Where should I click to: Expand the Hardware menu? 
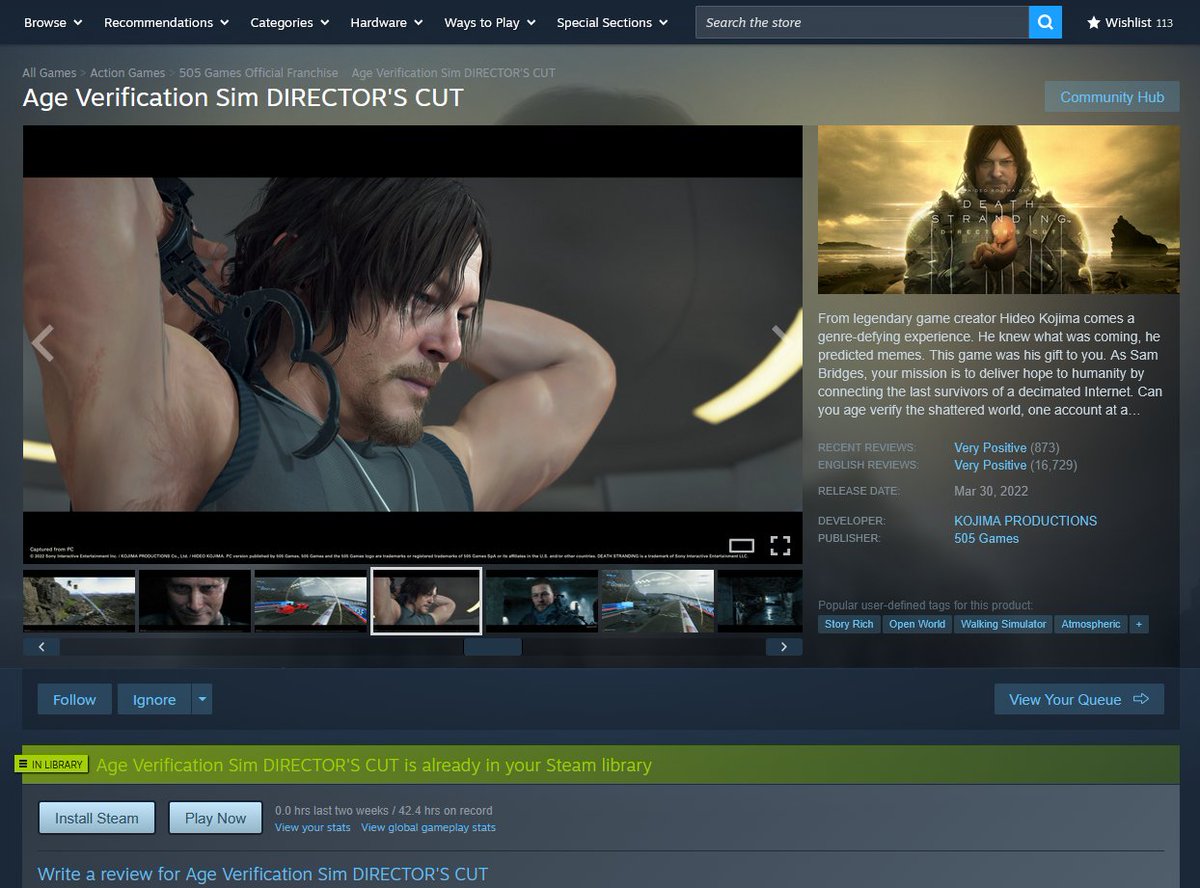(386, 22)
